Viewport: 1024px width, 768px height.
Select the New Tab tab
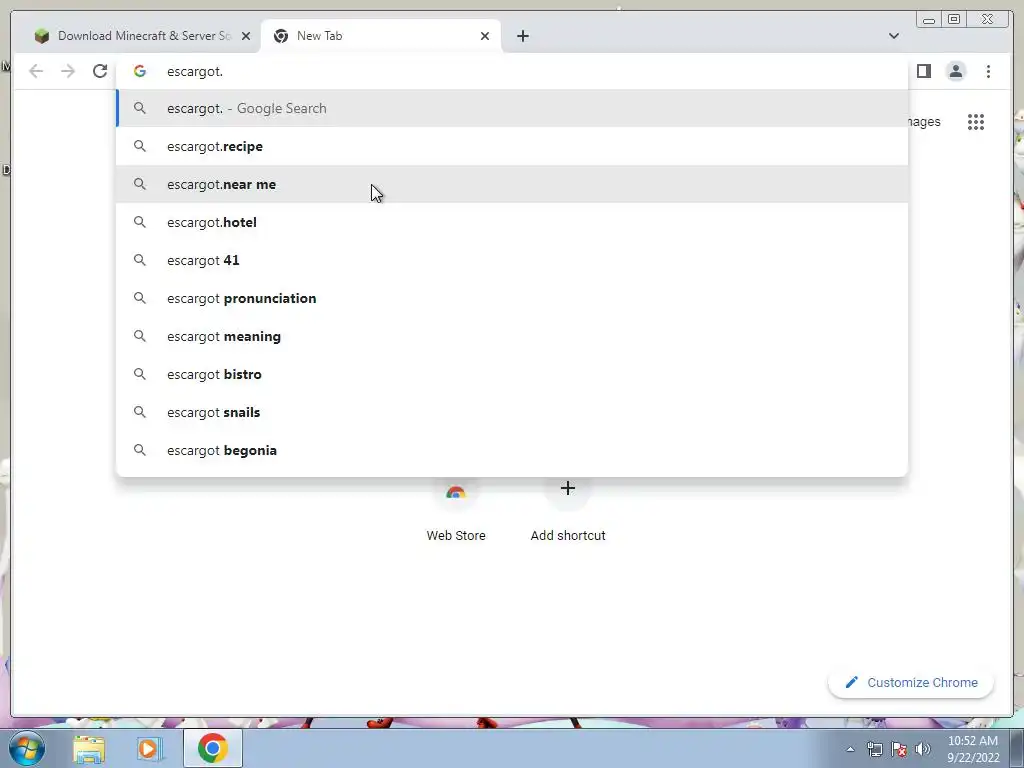pyautogui.click(x=381, y=36)
